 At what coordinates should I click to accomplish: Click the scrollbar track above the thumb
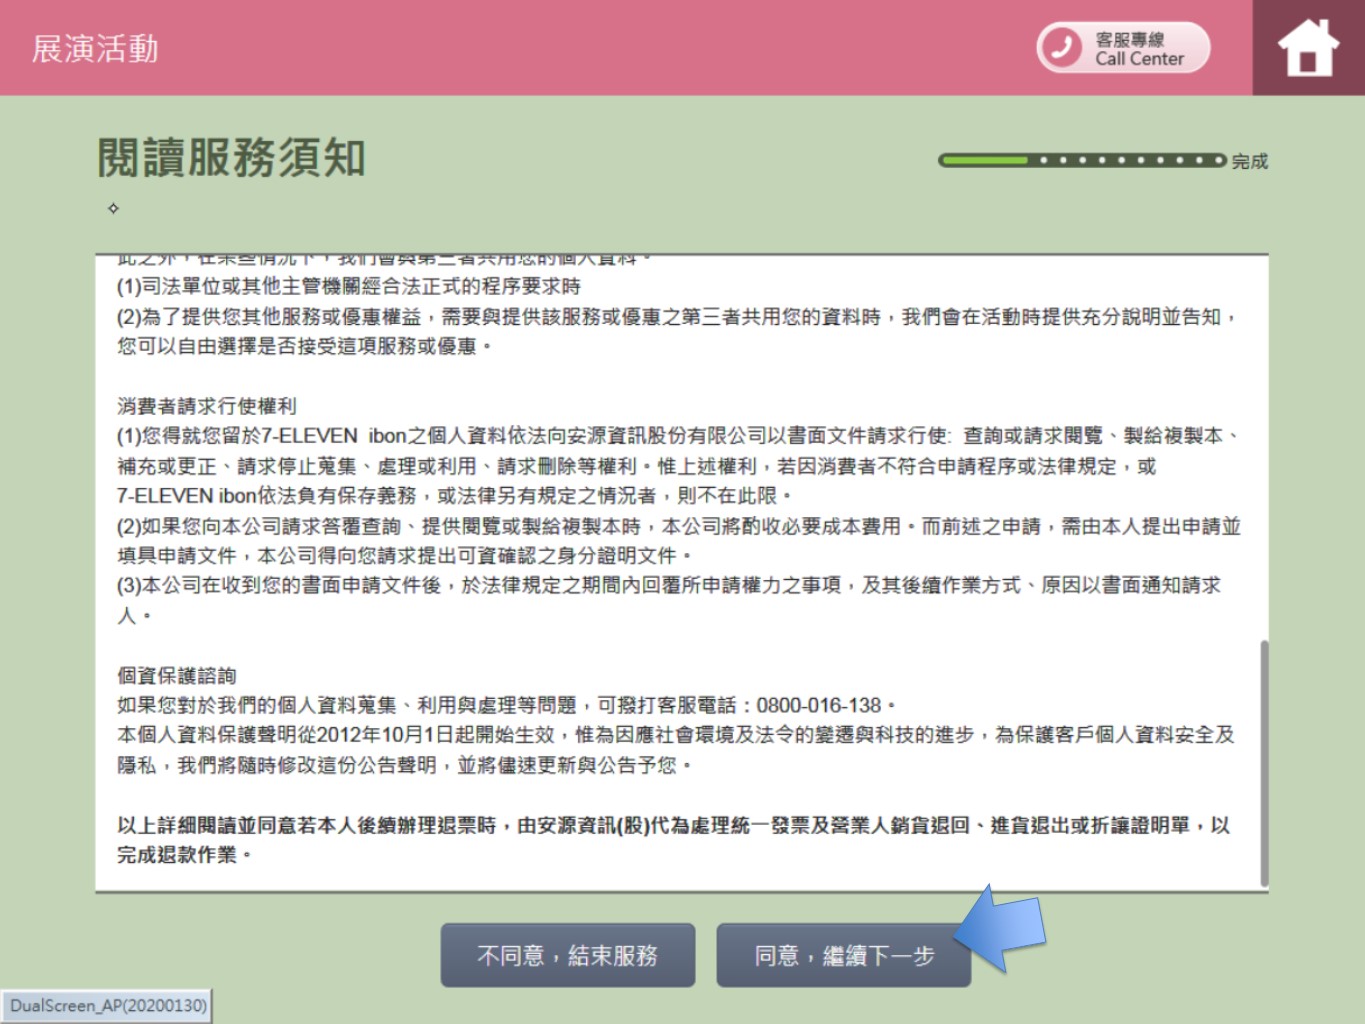point(1264,450)
